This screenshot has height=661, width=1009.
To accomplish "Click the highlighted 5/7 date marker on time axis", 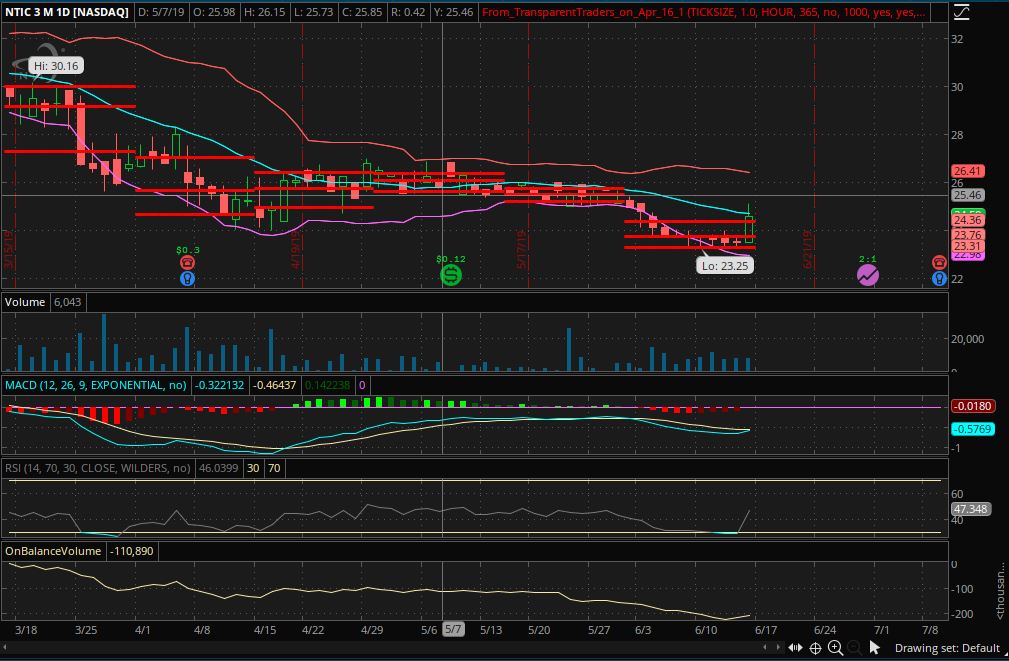I will [x=453, y=629].
